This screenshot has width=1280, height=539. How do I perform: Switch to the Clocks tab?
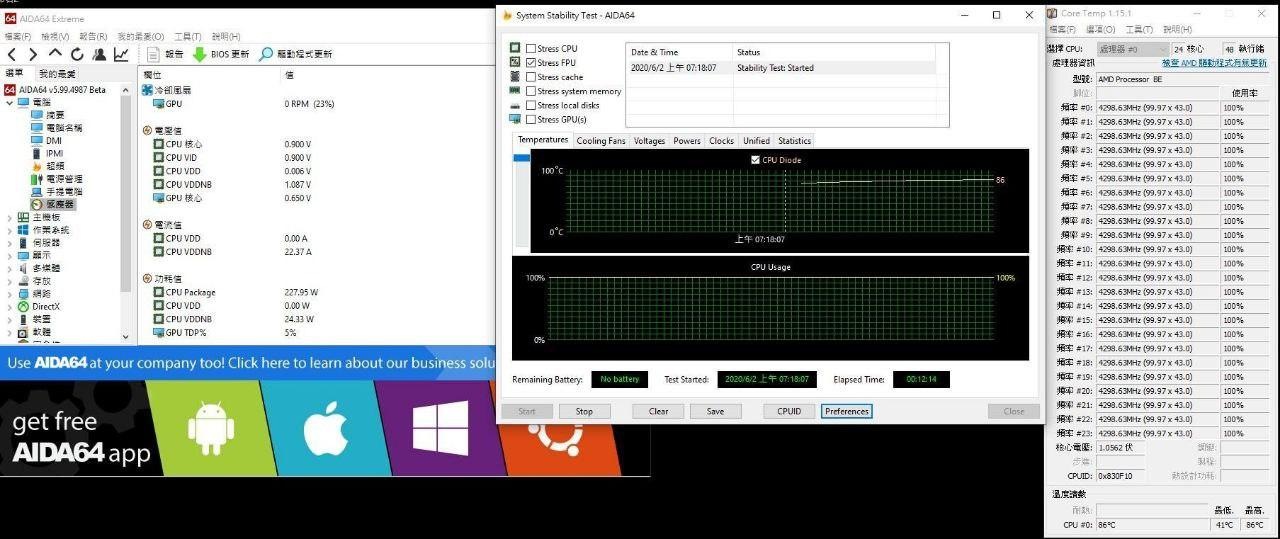(x=722, y=141)
